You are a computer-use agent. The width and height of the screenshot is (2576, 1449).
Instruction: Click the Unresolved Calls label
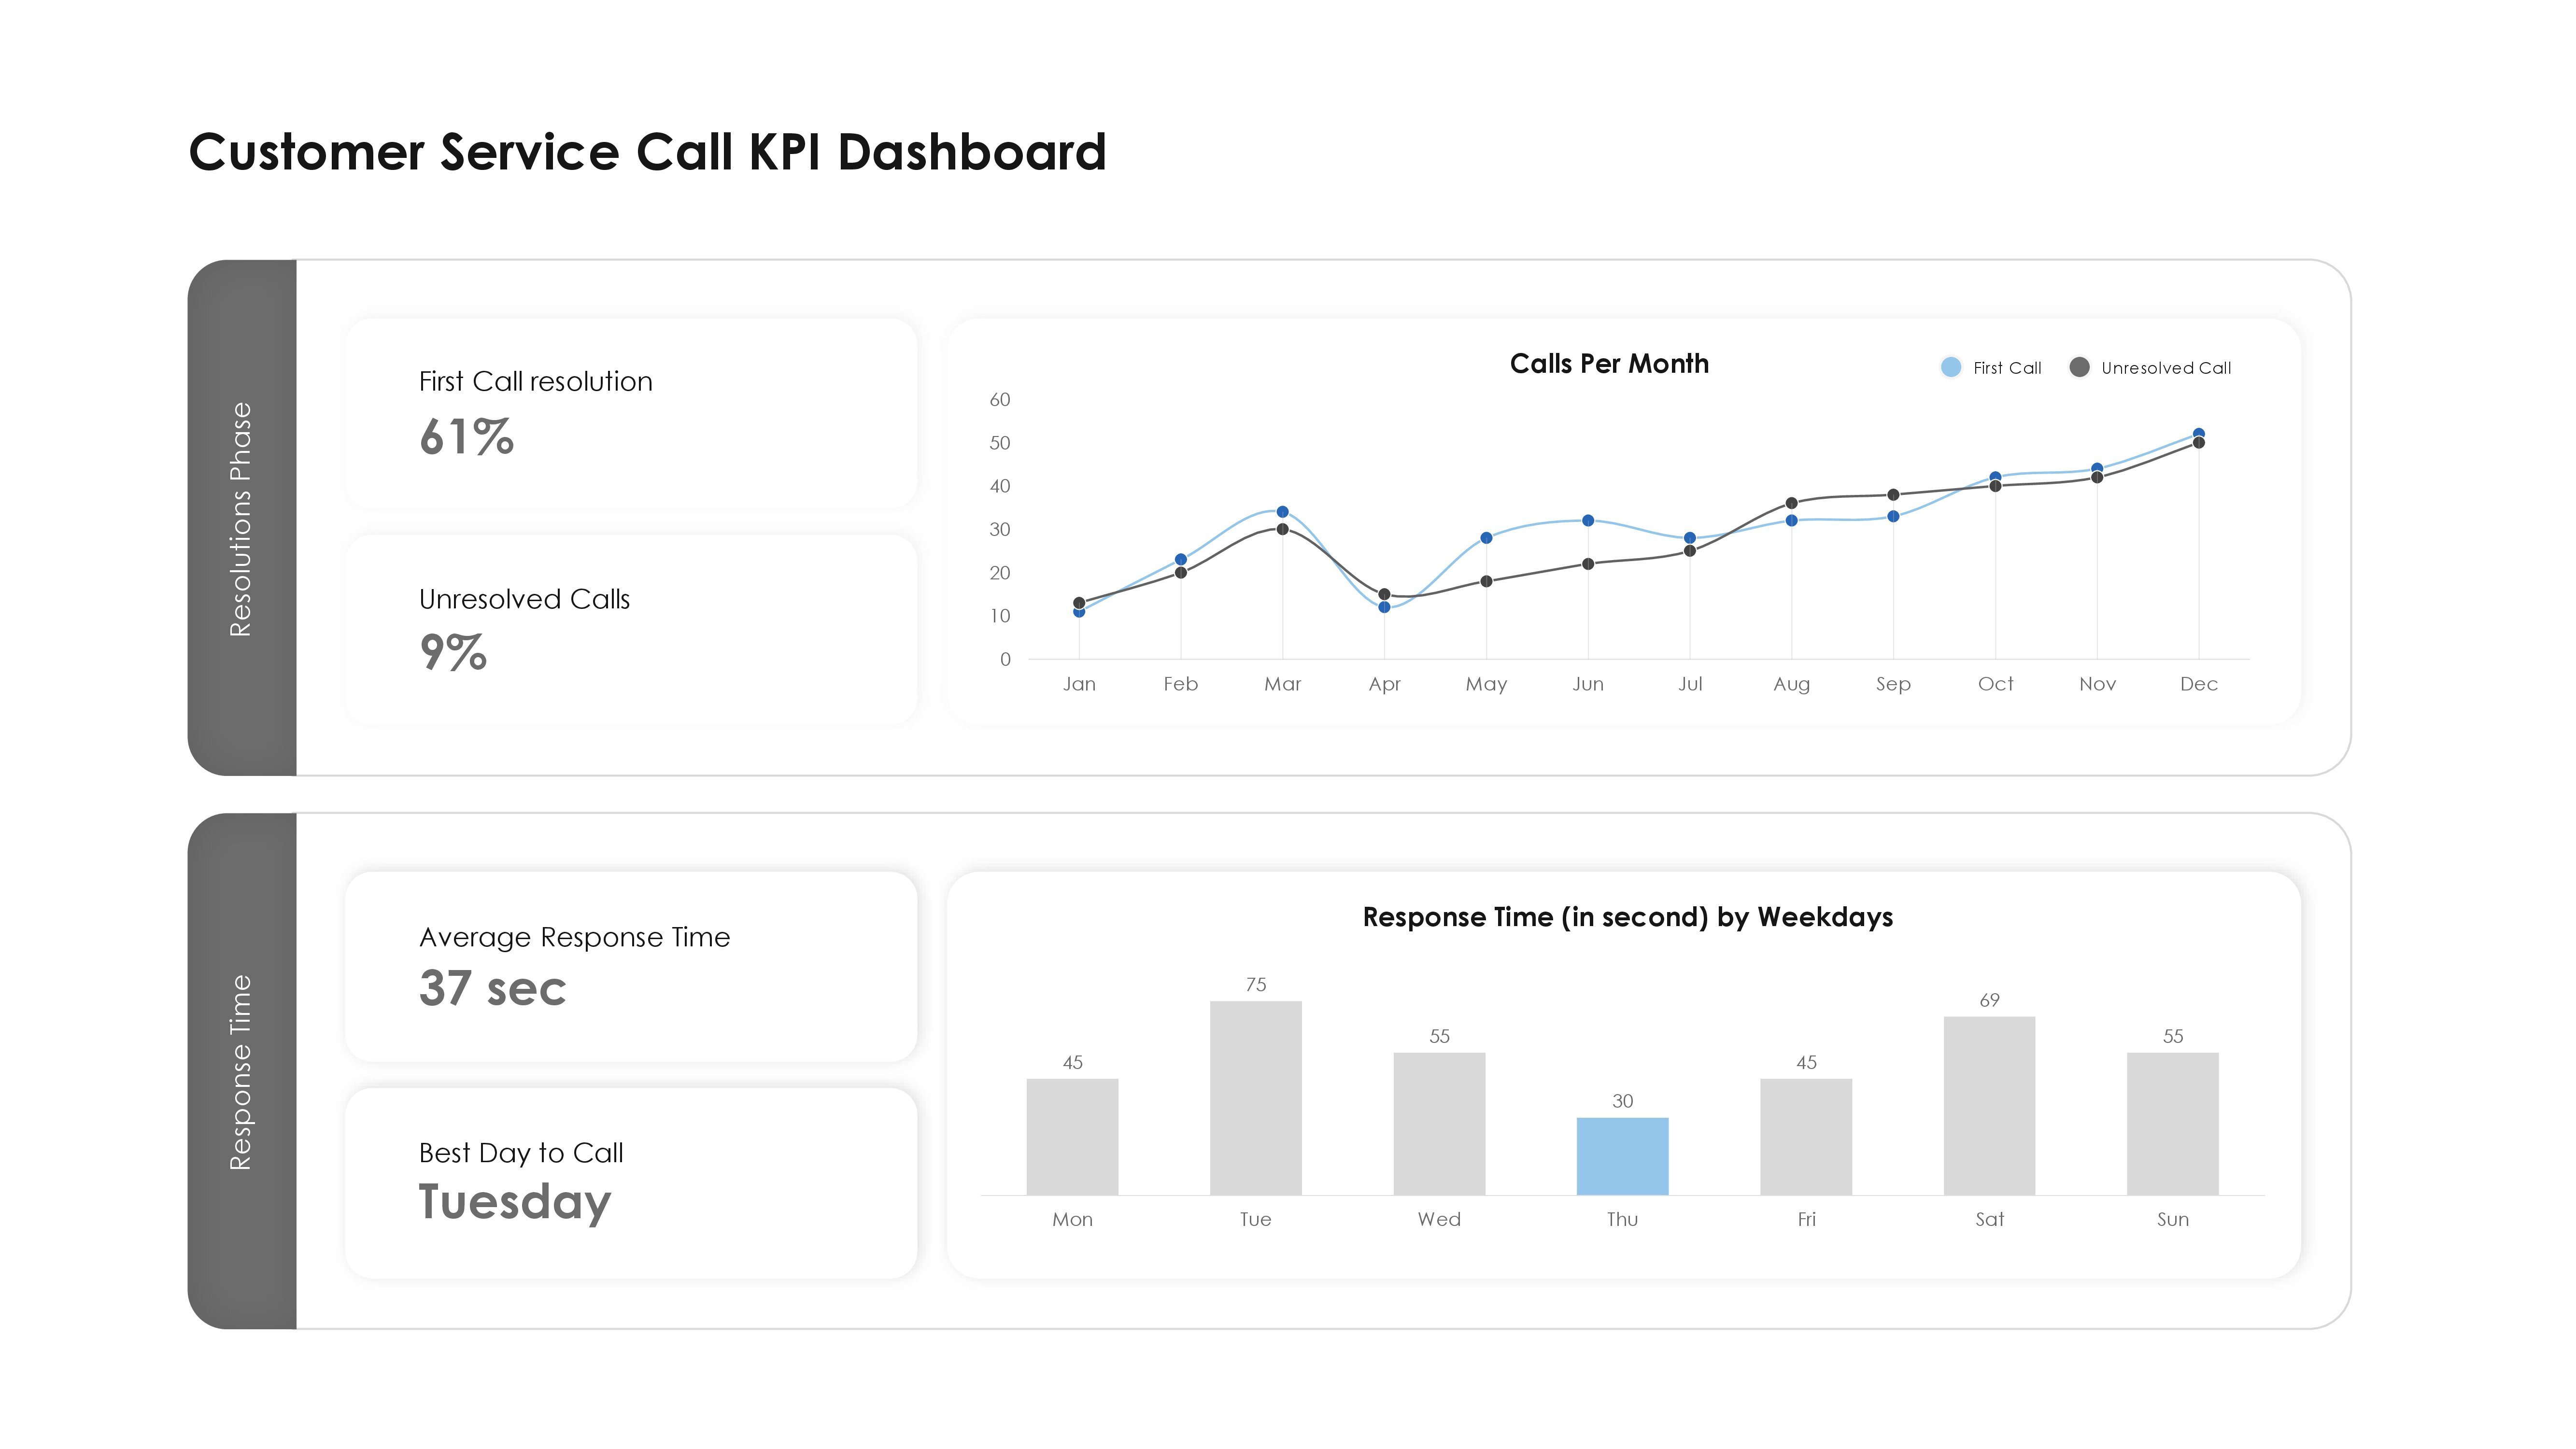[524, 599]
